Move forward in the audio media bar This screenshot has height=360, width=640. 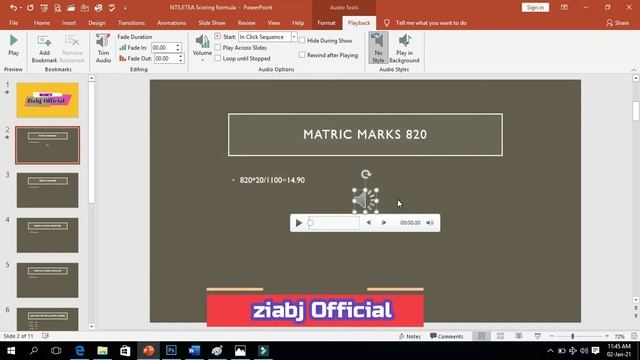point(384,223)
